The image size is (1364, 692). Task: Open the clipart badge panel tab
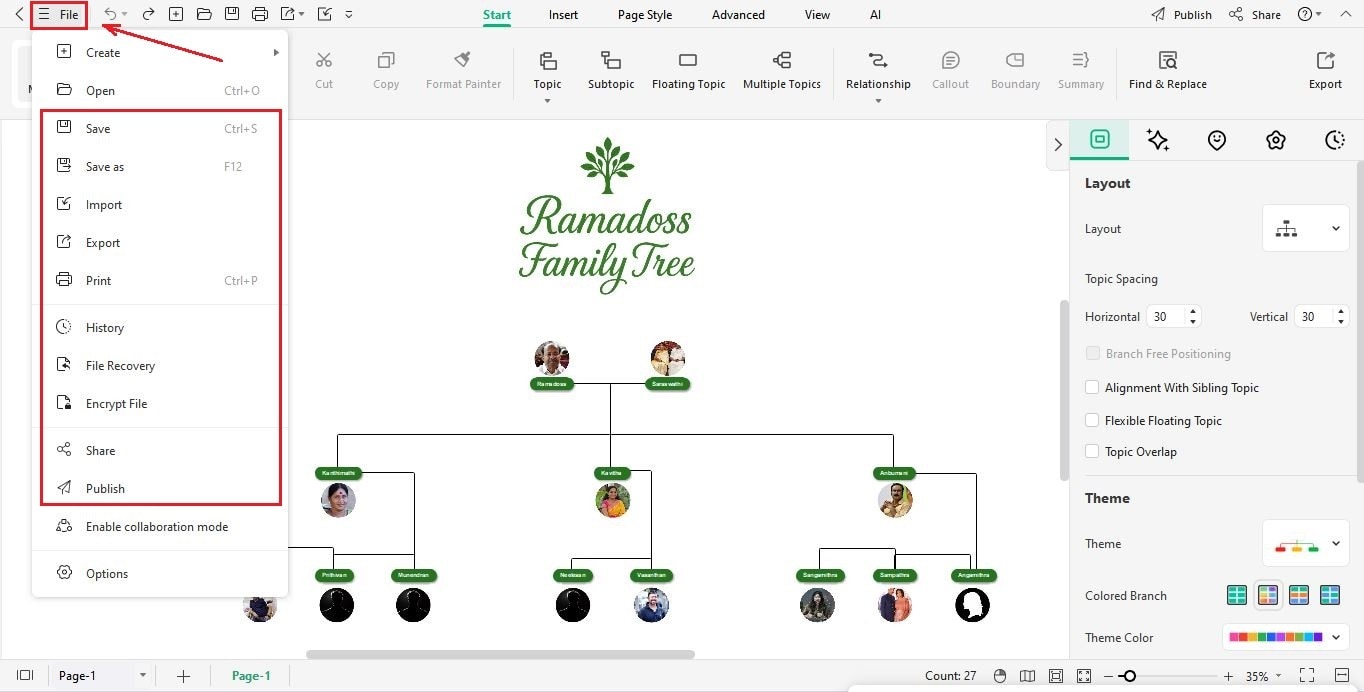1275,140
